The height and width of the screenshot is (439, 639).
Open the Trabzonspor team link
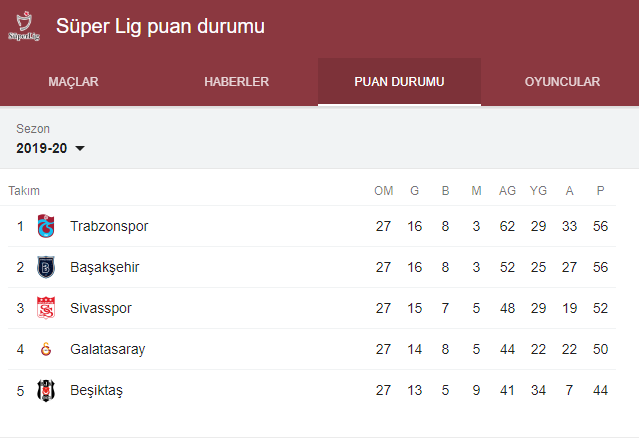tap(109, 226)
